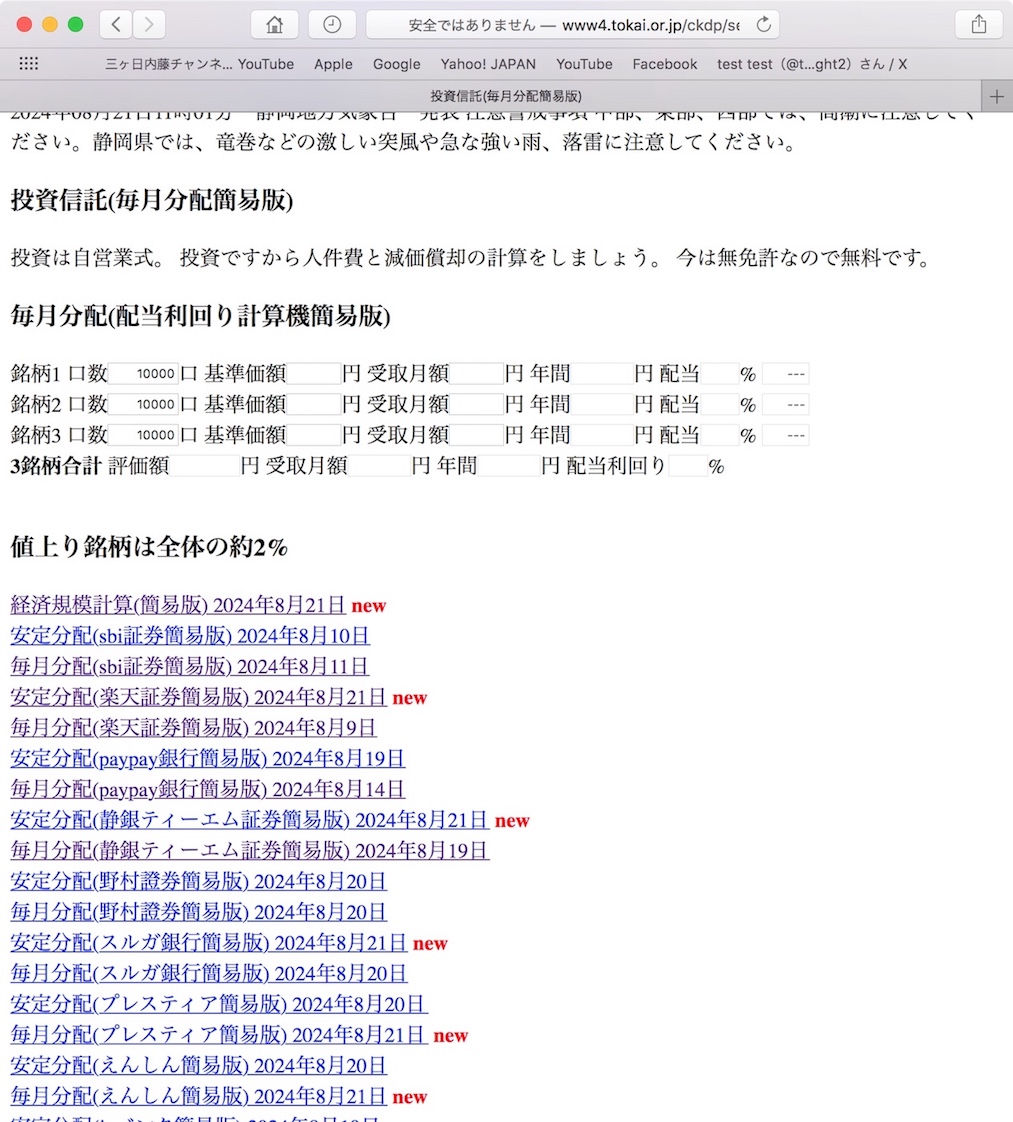Viewport: 1013px width, 1122px height.
Task: Open the 三ヶ日内藤チャンネ... YouTube bookmark
Action: point(200,64)
